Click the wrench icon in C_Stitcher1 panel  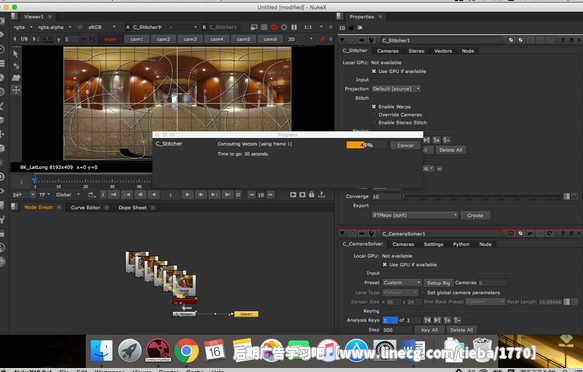coord(371,40)
